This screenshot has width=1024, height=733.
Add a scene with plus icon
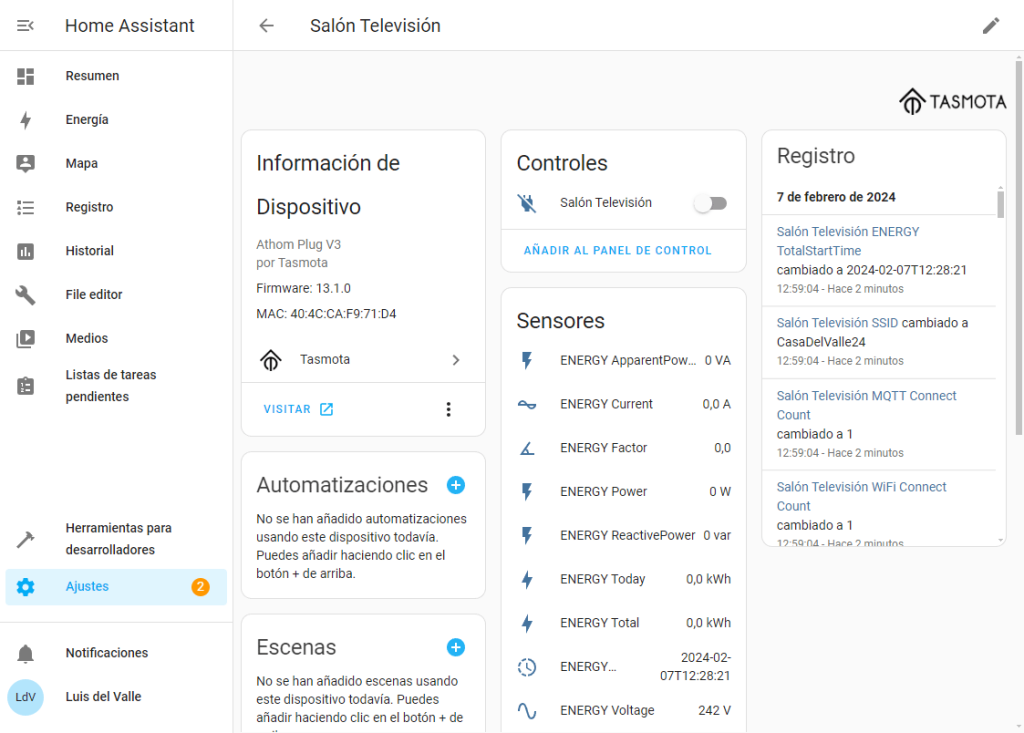pos(456,647)
